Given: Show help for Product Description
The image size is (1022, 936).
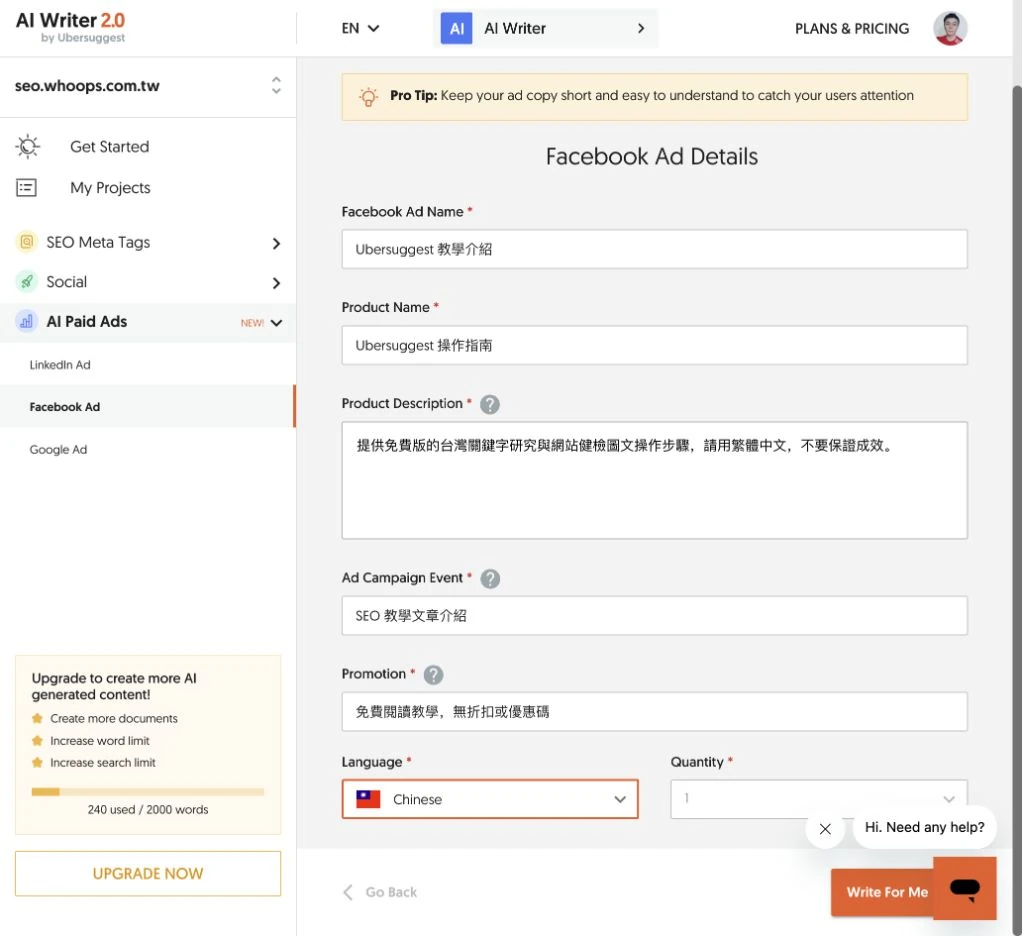Looking at the screenshot, I should [x=489, y=405].
